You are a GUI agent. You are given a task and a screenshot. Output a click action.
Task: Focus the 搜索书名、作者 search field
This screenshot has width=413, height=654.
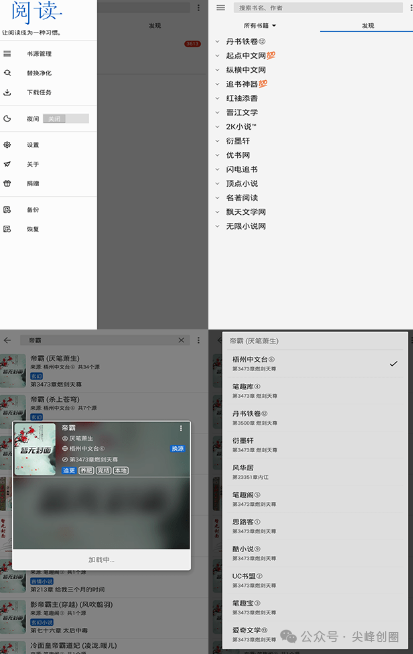318,8
